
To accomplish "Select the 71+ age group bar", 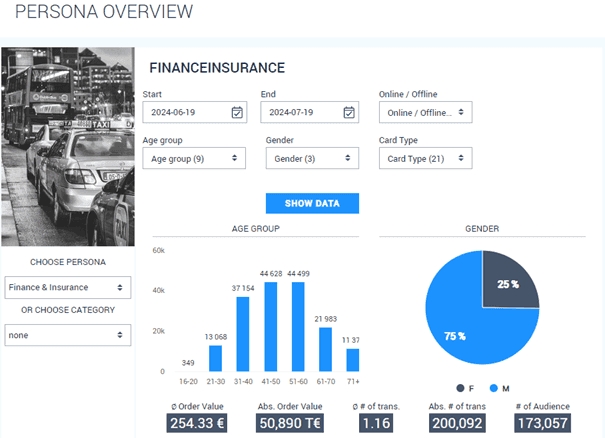I will tap(353, 360).
